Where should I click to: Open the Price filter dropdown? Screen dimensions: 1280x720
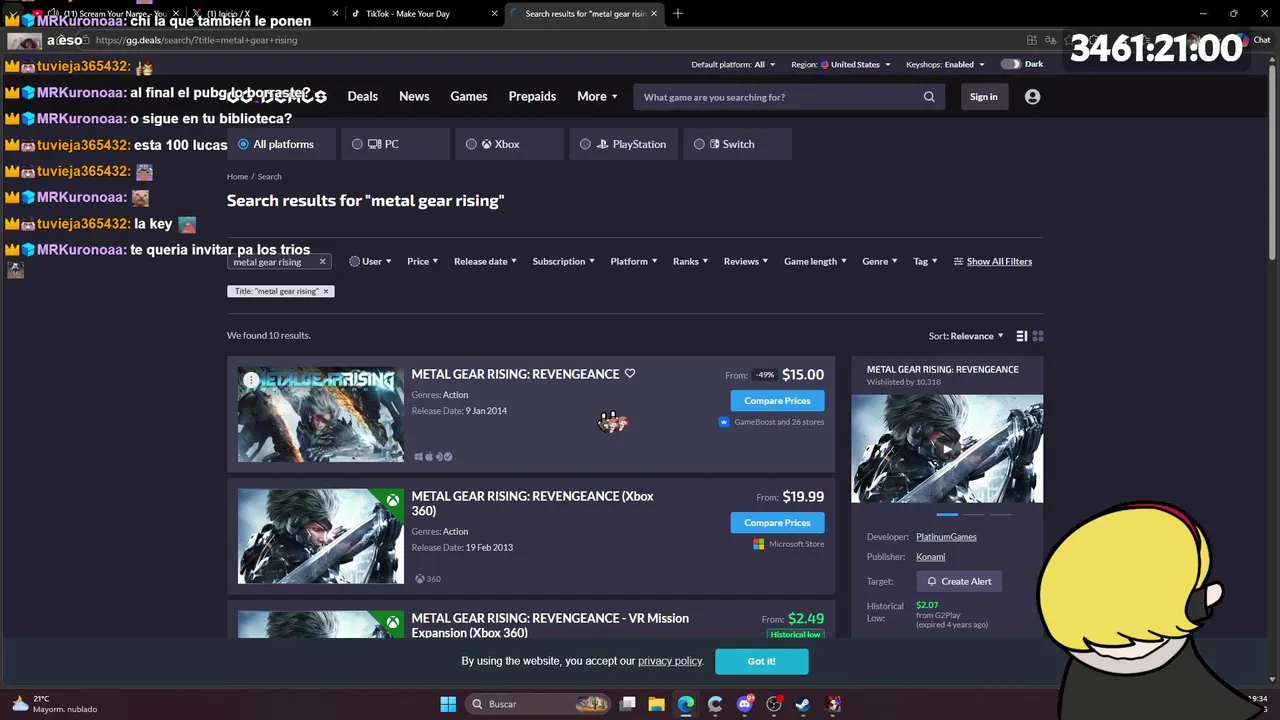coord(422,262)
